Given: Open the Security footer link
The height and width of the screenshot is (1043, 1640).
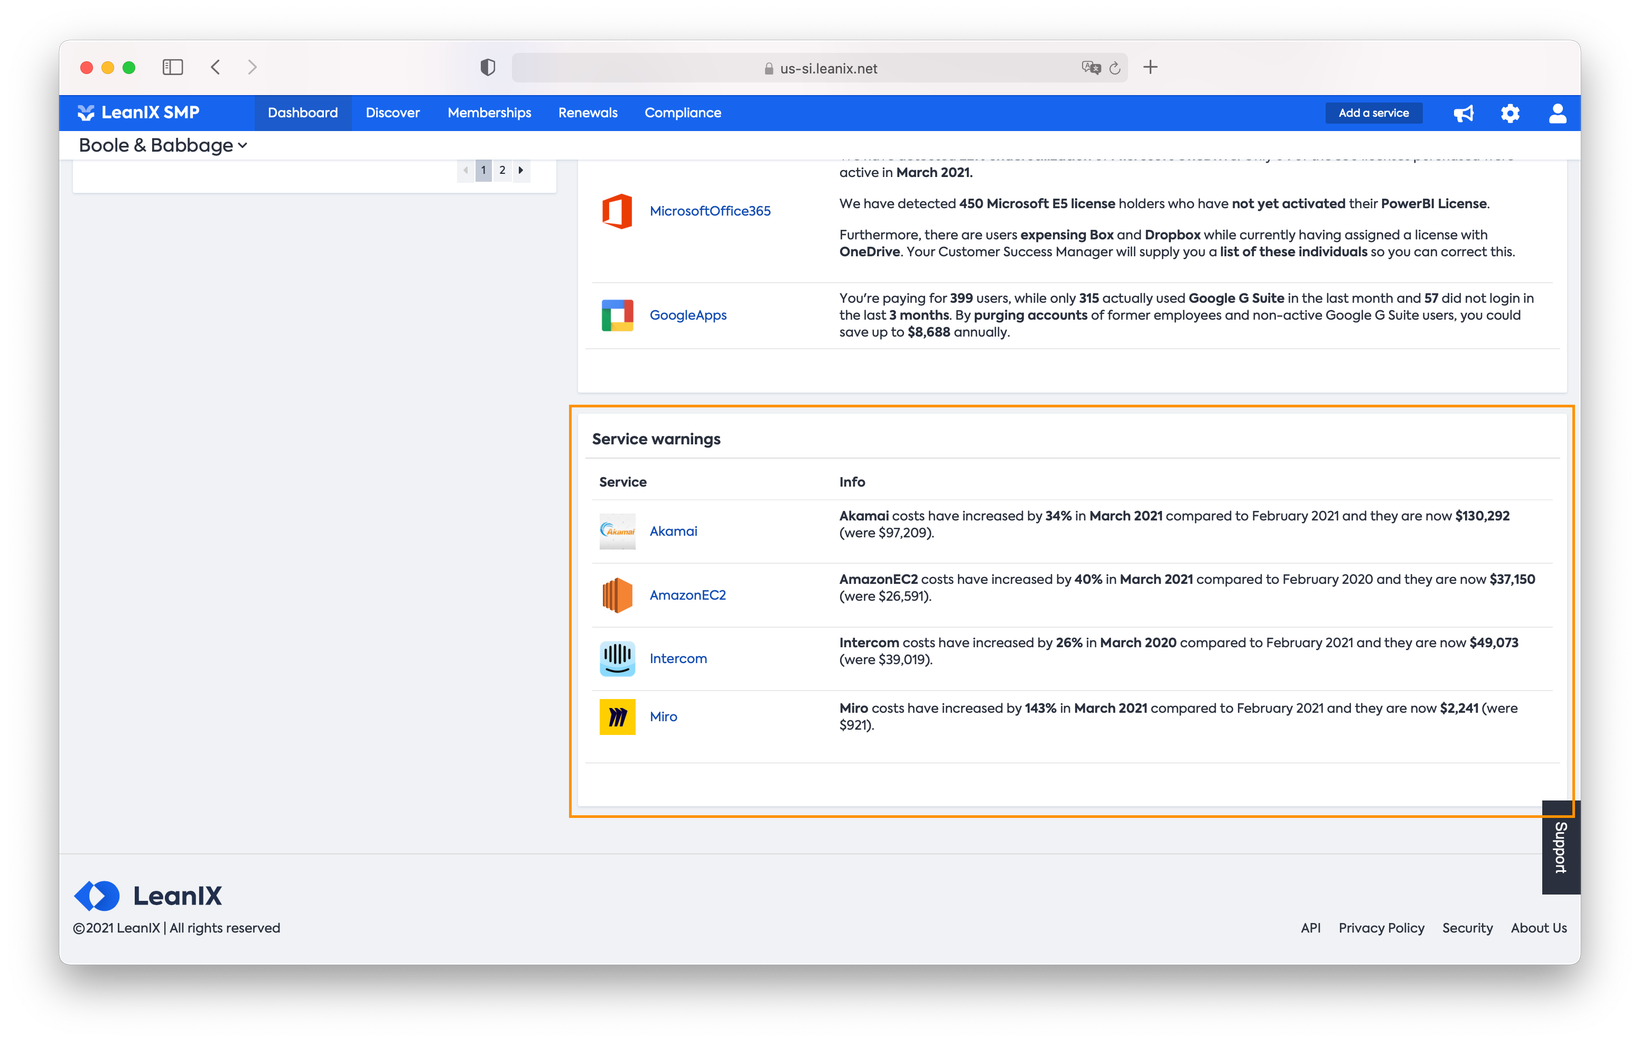Looking at the screenshot, I should [x=1467, y=928].
